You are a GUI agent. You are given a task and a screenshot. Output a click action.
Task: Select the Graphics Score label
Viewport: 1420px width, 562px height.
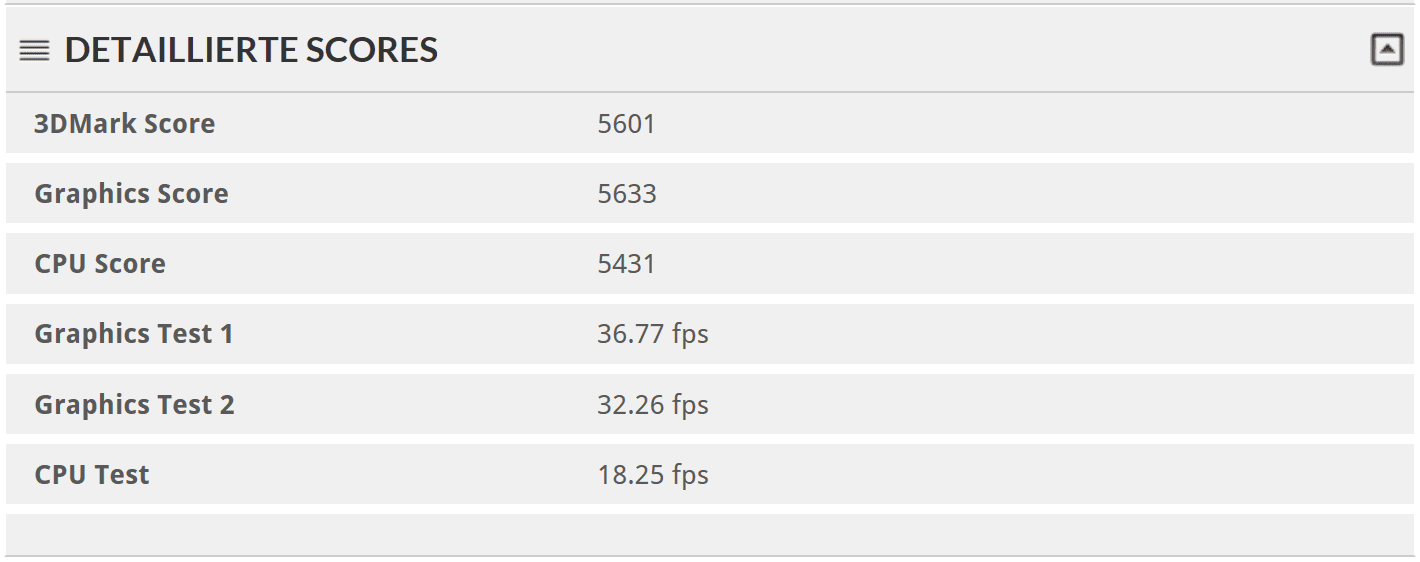[x=132, y=194]
